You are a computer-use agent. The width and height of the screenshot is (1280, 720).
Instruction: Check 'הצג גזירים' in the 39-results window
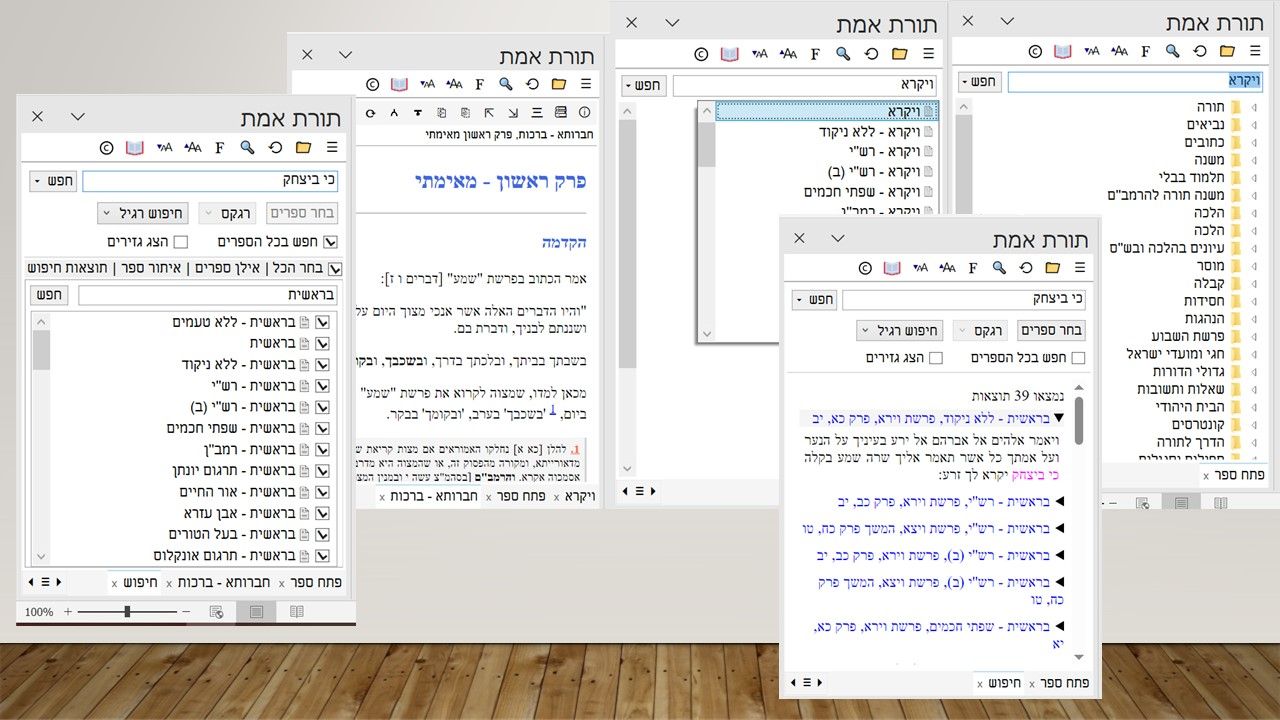[936, 358]
